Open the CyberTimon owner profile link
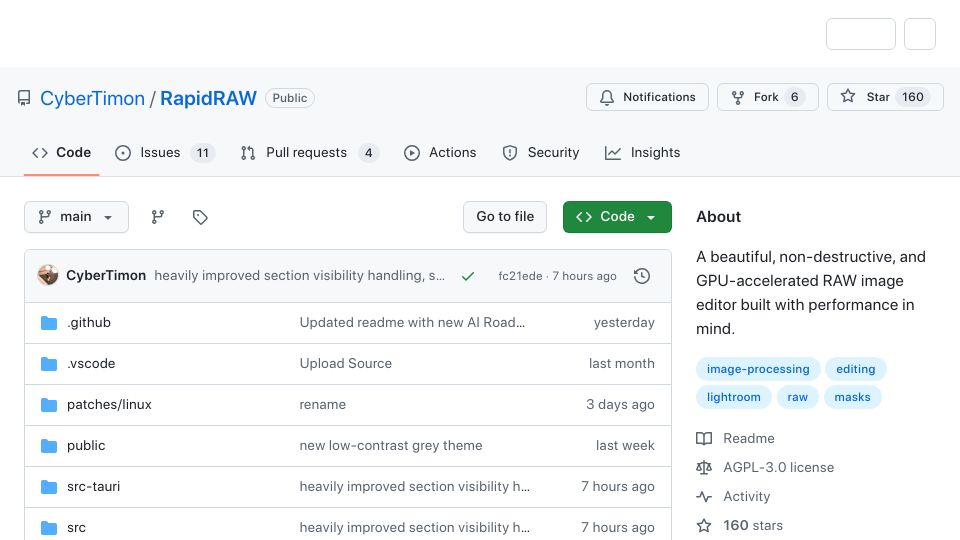 (x=92, y=98)
